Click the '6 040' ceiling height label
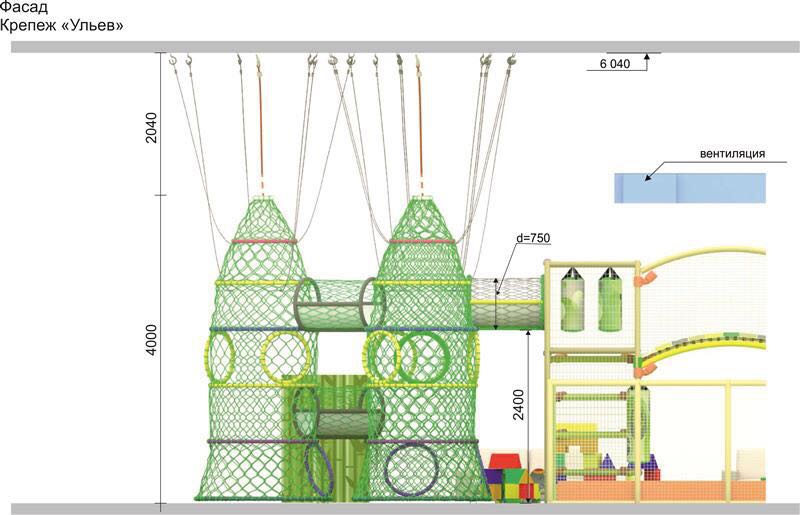Screen dimensions: 800x515 click(x=615, y=64)
